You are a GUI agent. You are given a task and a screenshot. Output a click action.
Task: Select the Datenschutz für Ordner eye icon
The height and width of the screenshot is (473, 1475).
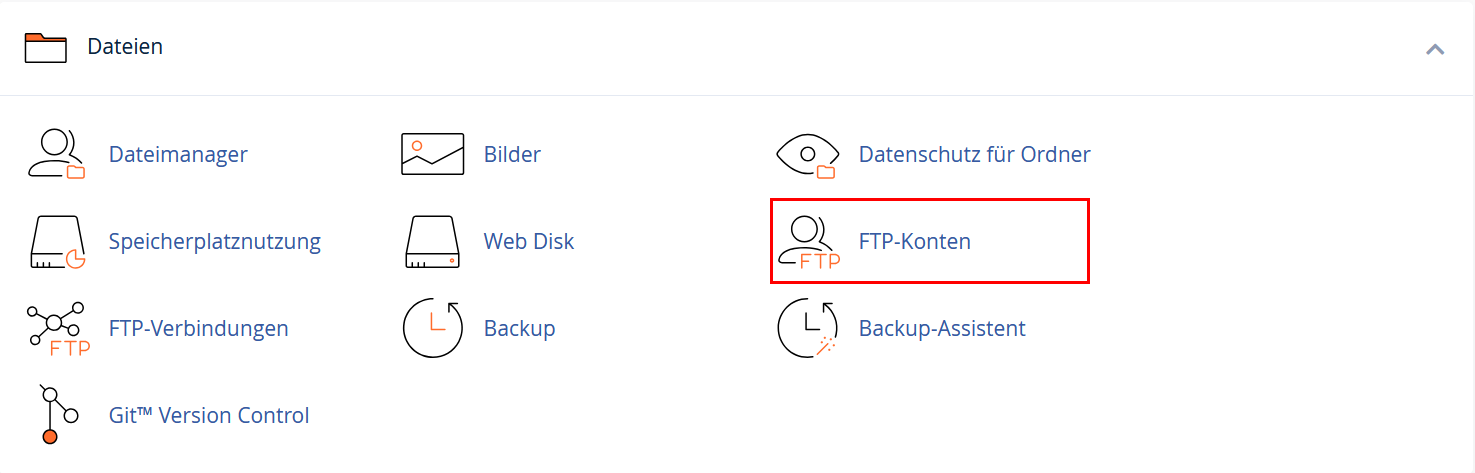807,155
